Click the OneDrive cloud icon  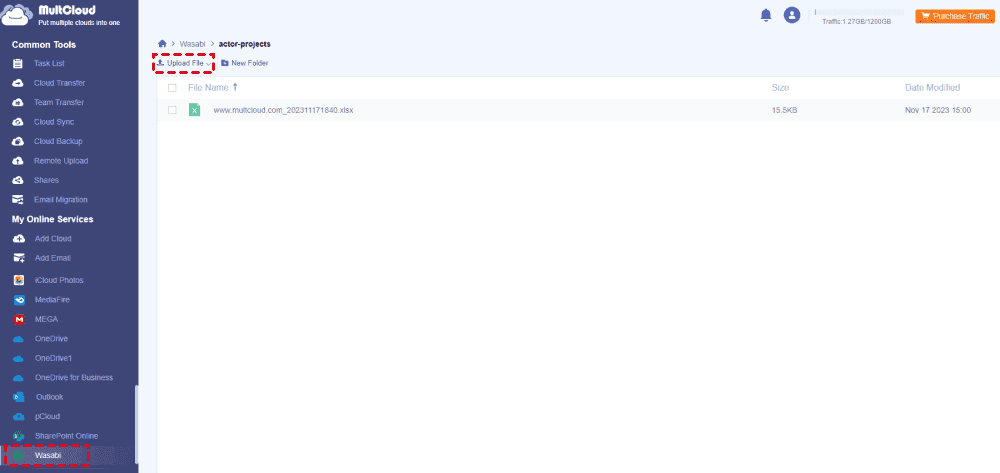18,338
